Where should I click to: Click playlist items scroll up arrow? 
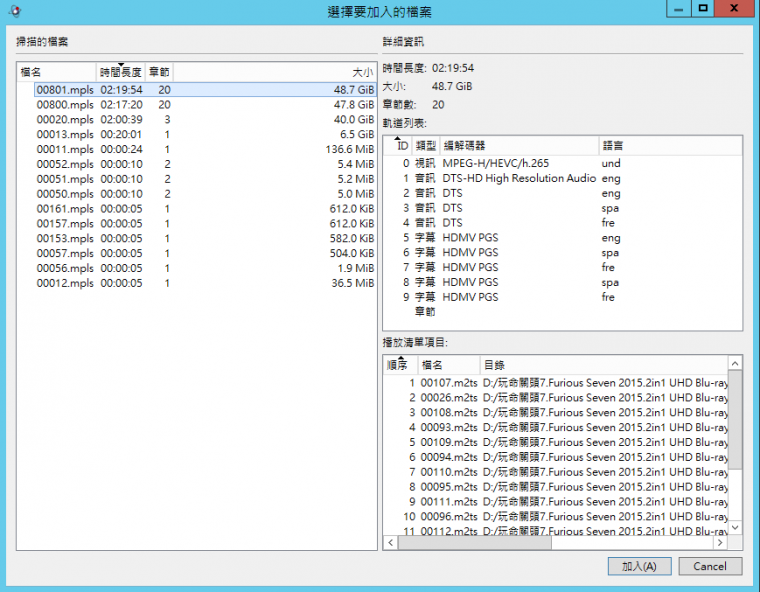tap(735, 363)
